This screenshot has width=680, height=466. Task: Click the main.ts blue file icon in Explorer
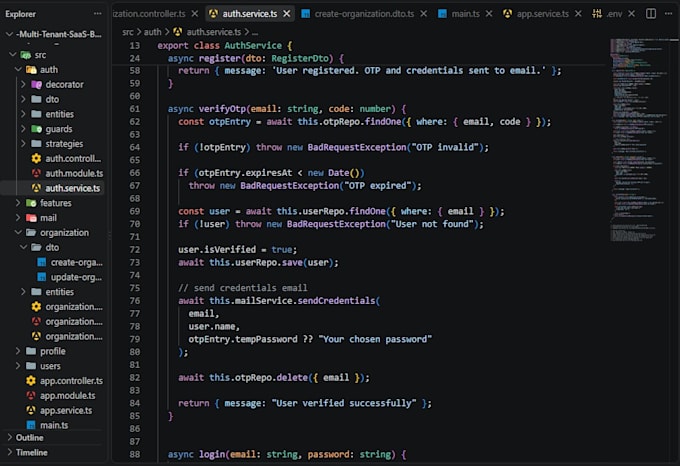click(x=31, y=425)
